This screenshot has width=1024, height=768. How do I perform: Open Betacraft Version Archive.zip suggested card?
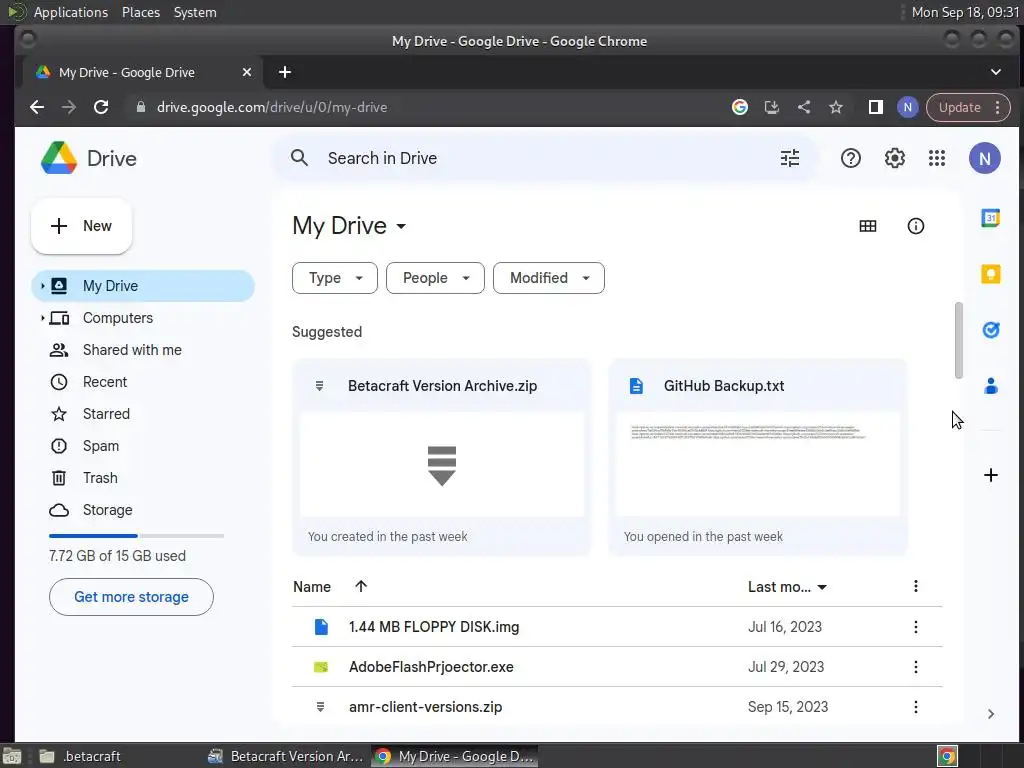(441, 457)
